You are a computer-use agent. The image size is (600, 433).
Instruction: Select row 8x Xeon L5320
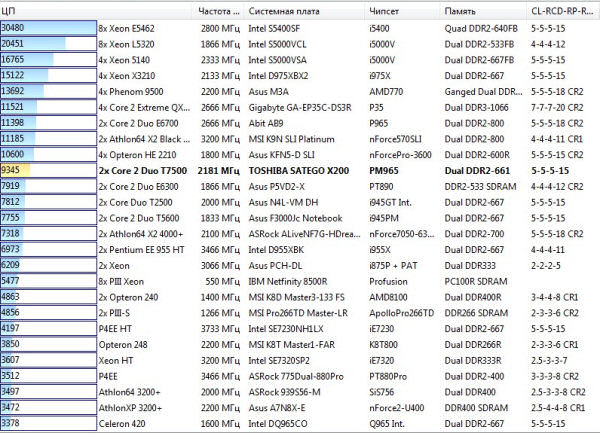[300, 44]
